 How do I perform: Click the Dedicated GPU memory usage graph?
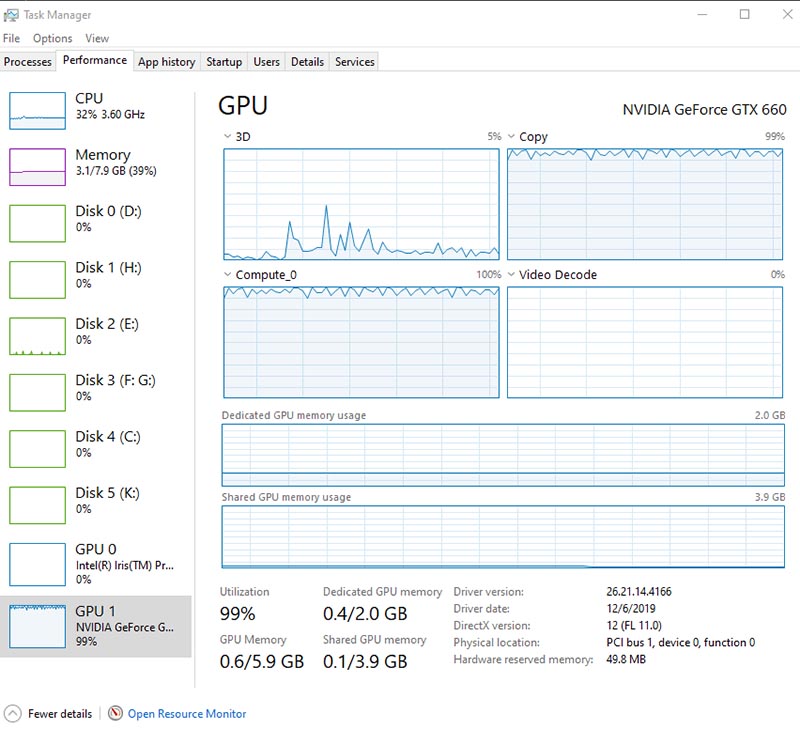coord(503,455)
